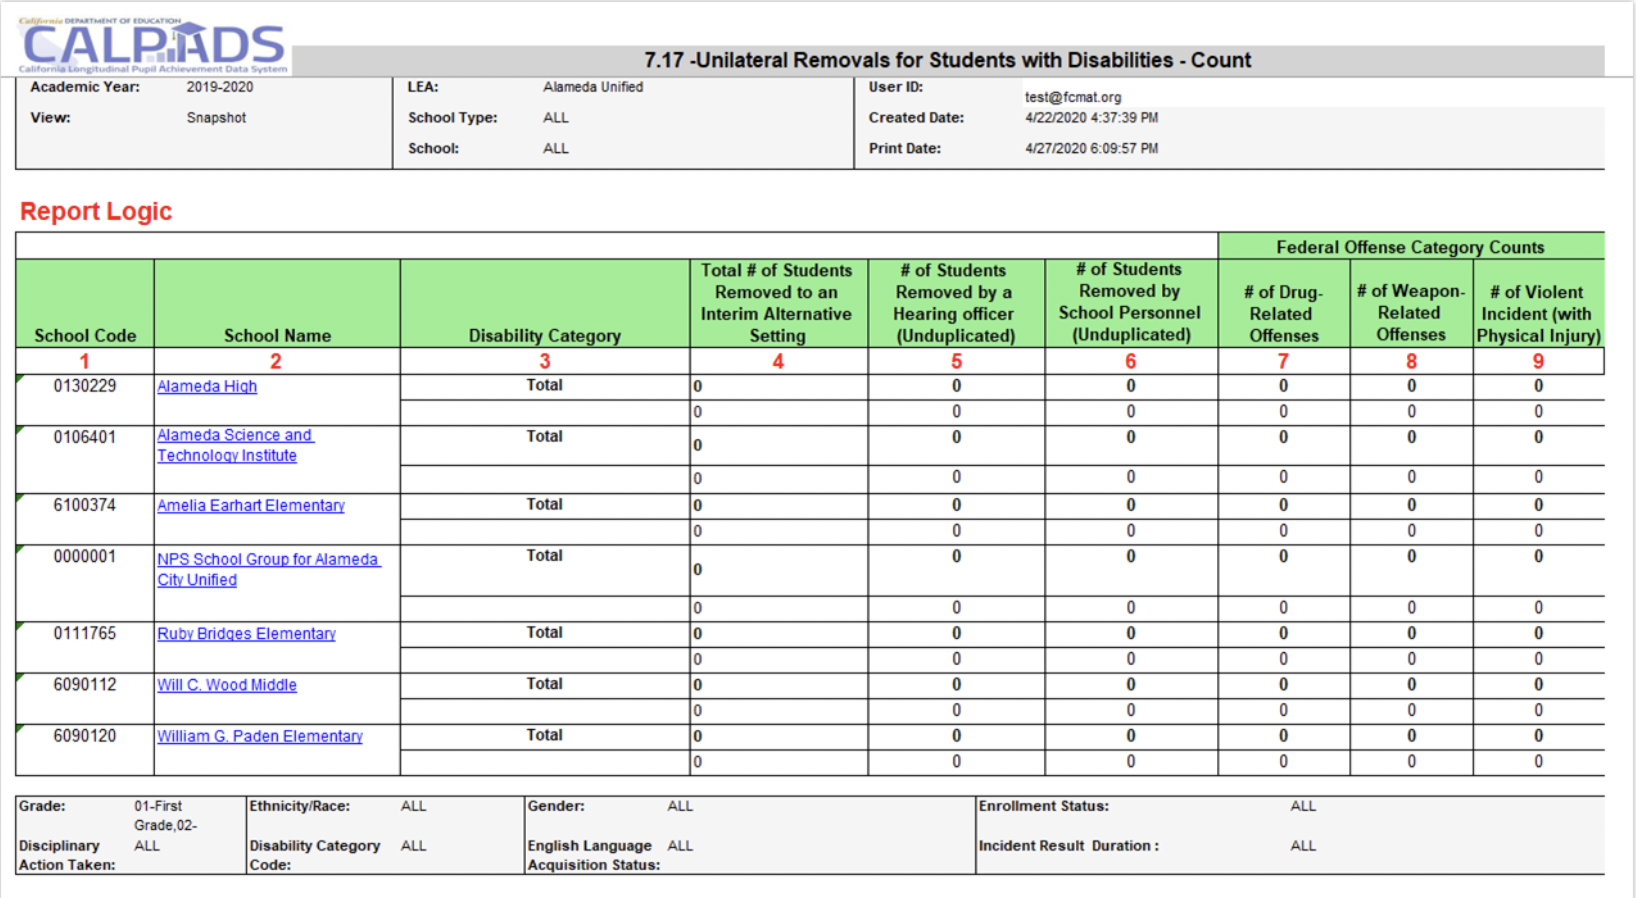The image size is (1636, 898).
Task: Click the School Code column header
Action: [x=85, y=336]
